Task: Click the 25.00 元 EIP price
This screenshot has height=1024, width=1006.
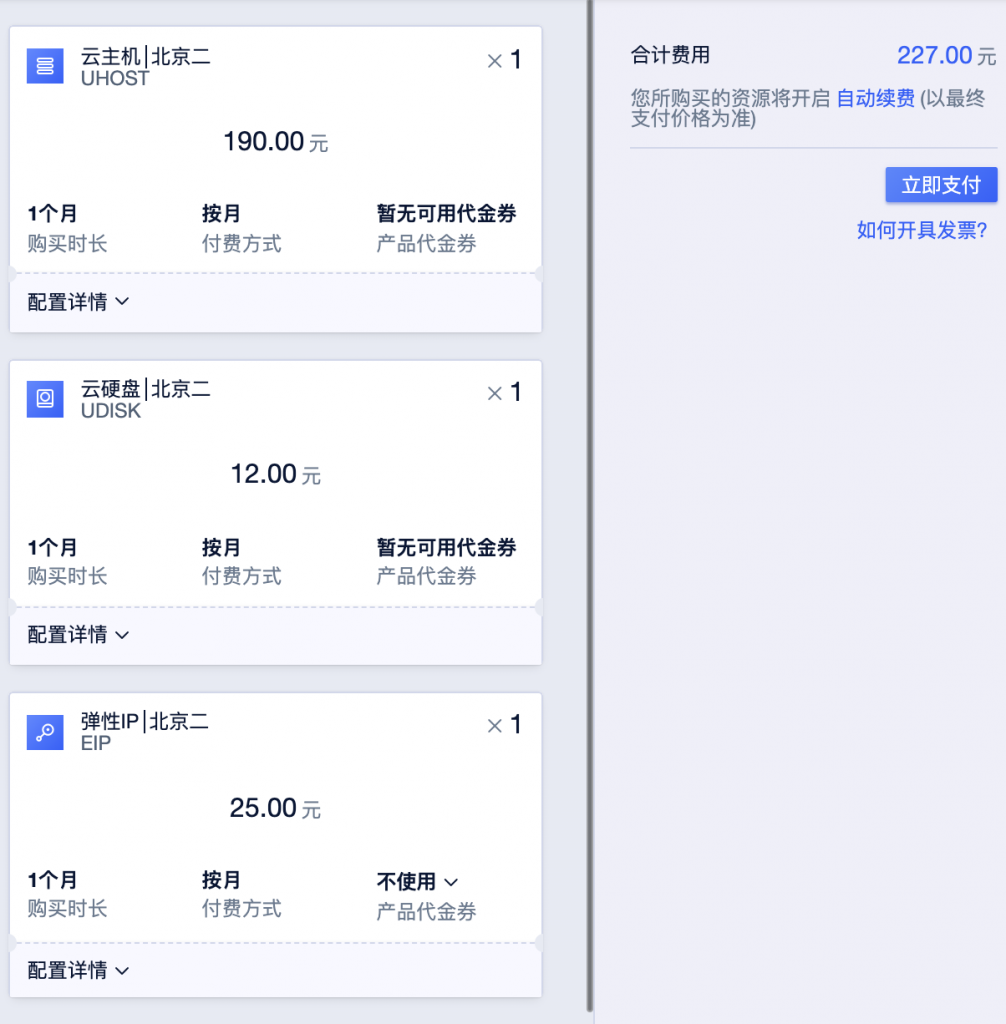Action: pyautogui.click(x=275, y=808)
